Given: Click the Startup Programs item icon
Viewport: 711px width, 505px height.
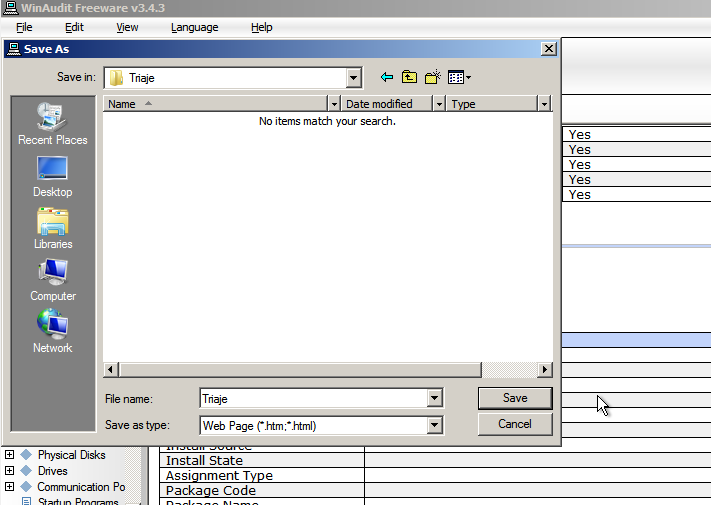Looking at the screenshot, I should [27, 501].
